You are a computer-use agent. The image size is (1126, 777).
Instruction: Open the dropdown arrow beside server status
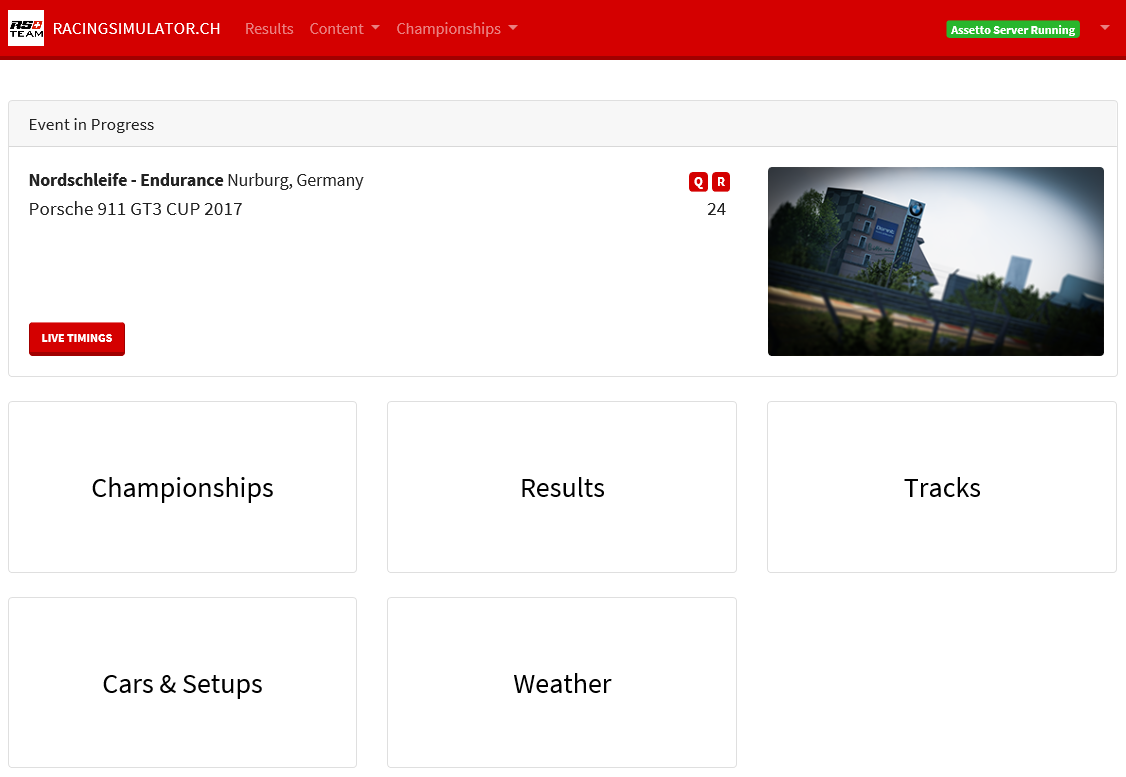pos(1104,28)
